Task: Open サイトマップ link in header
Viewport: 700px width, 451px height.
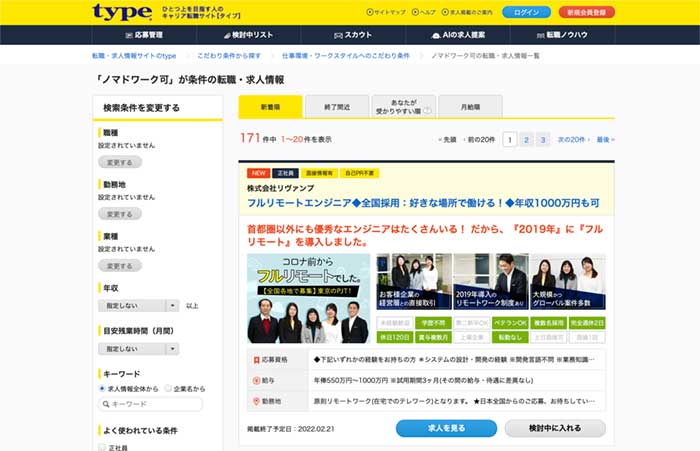Action: tap(386, 13)
